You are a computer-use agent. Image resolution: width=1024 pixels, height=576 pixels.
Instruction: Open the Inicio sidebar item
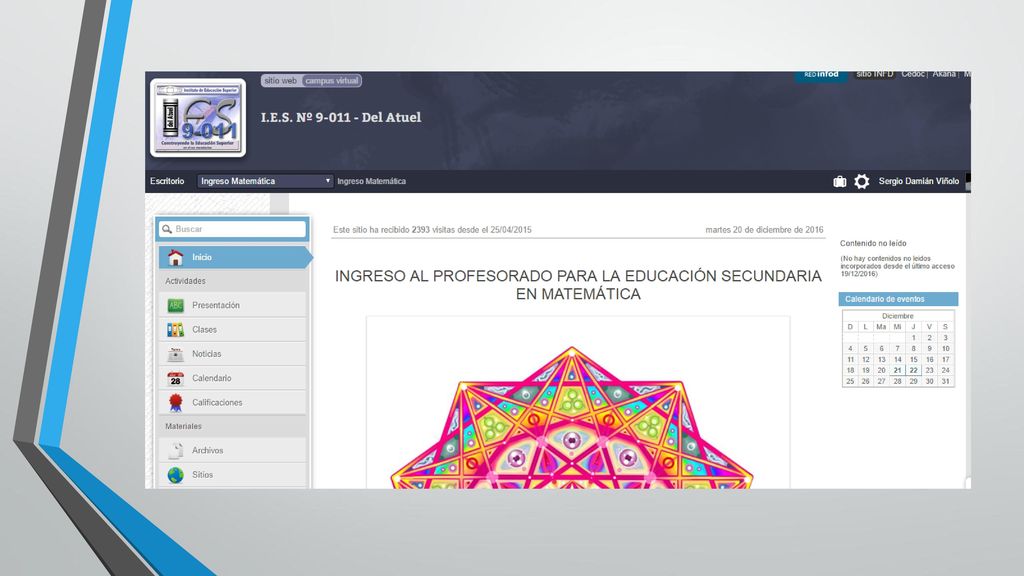233,257
